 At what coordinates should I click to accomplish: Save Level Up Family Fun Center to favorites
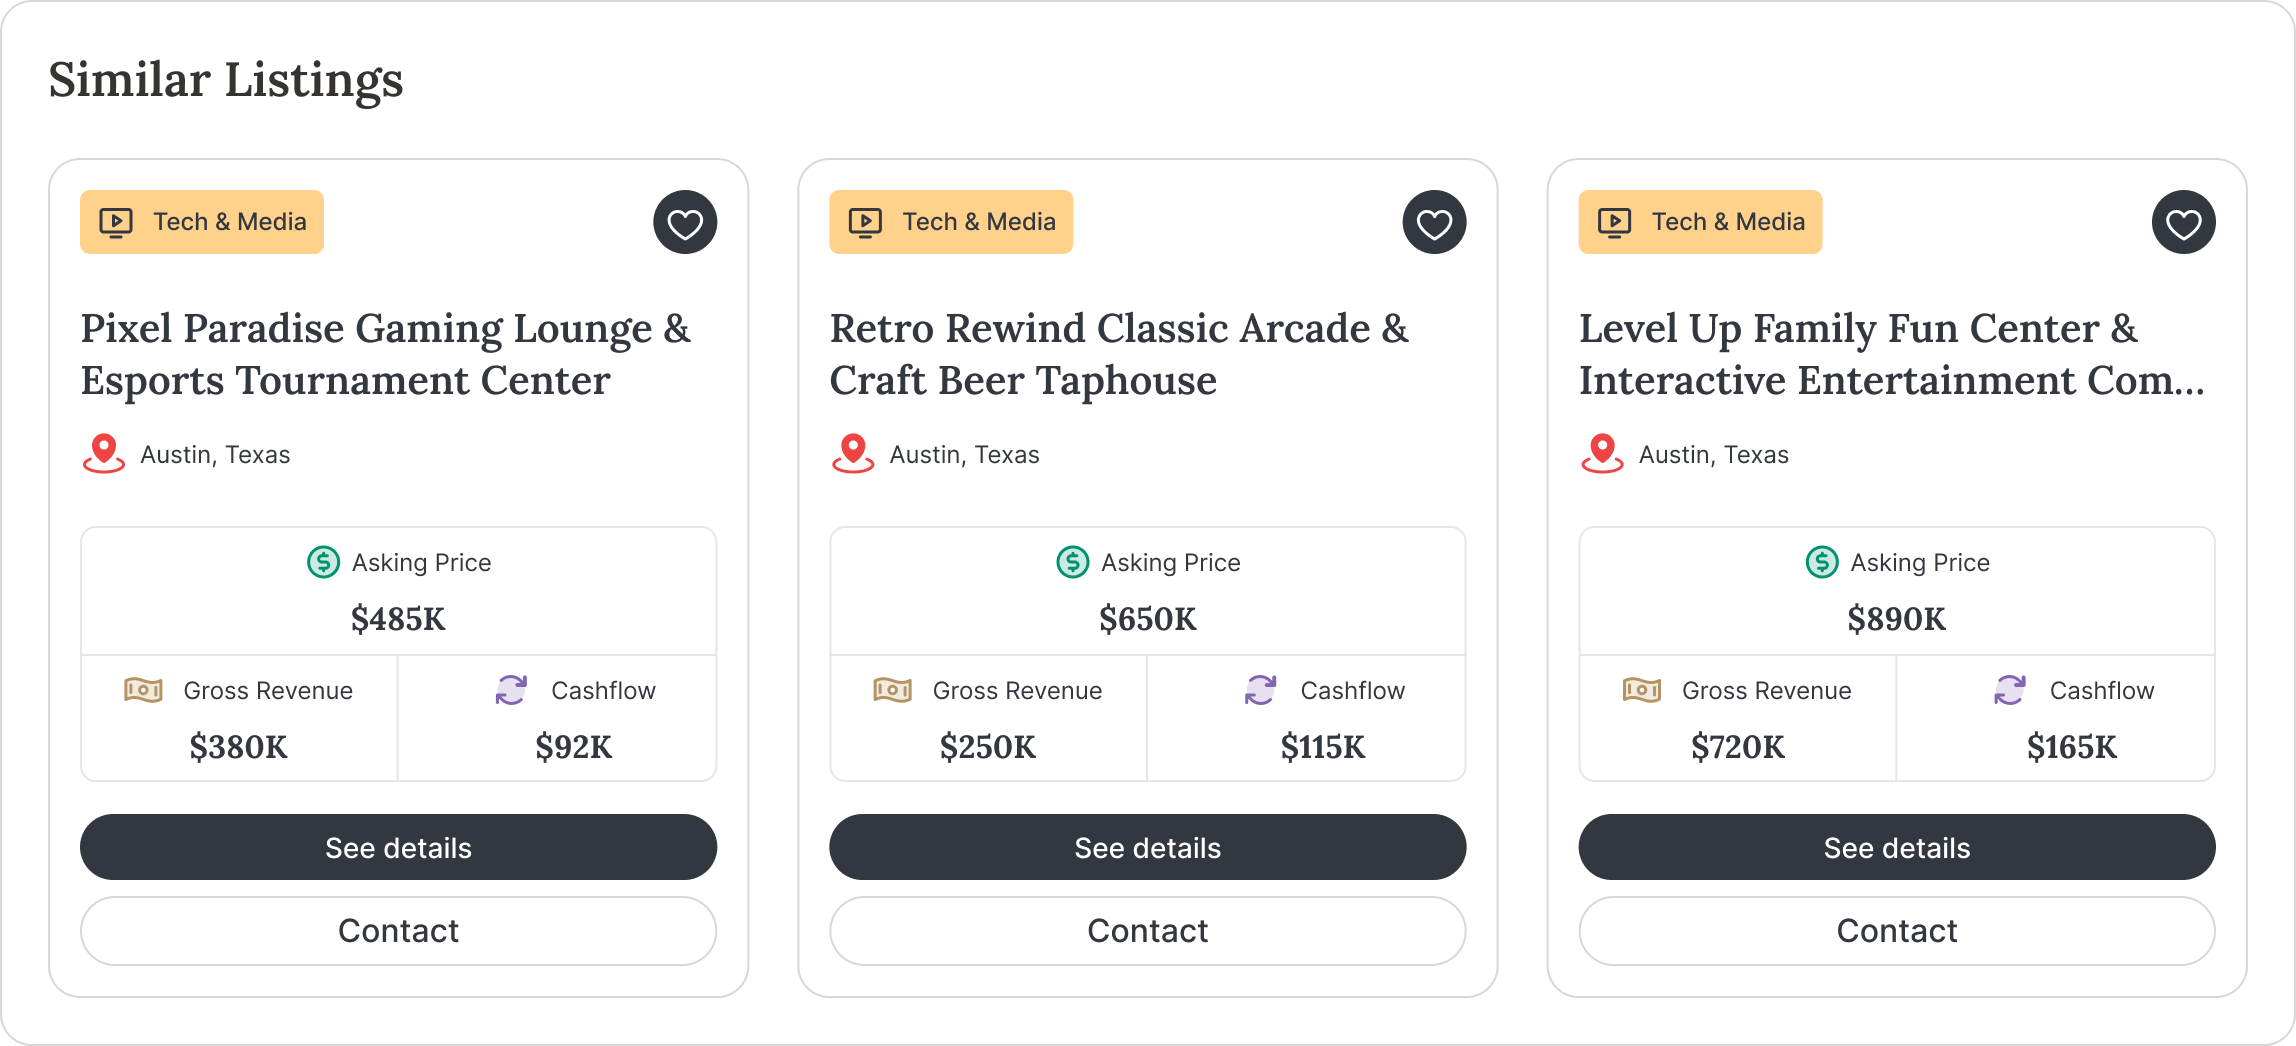point(2183,222)
